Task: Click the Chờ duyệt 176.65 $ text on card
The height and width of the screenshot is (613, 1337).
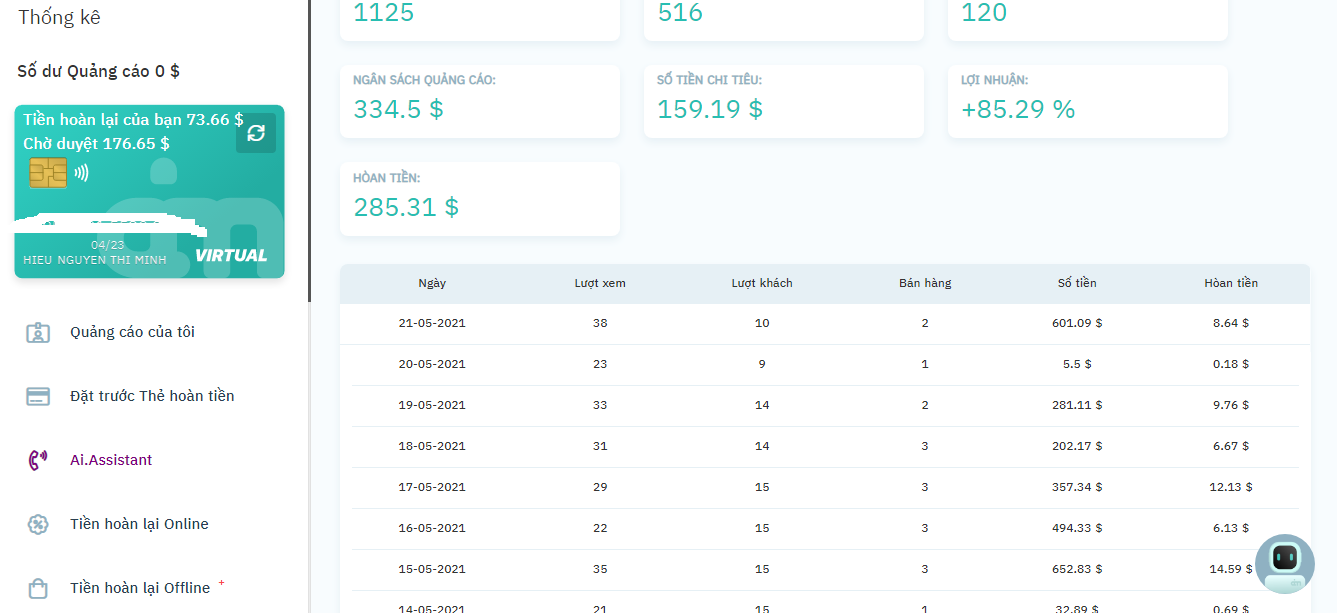Action: tap(96, 144)
